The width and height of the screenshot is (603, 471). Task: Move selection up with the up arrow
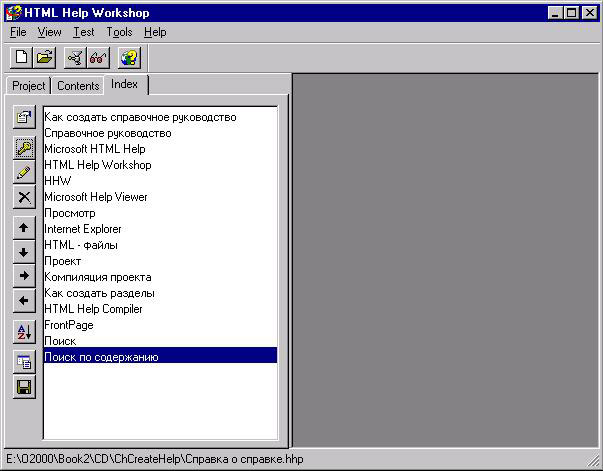click(x=24, y=228)
